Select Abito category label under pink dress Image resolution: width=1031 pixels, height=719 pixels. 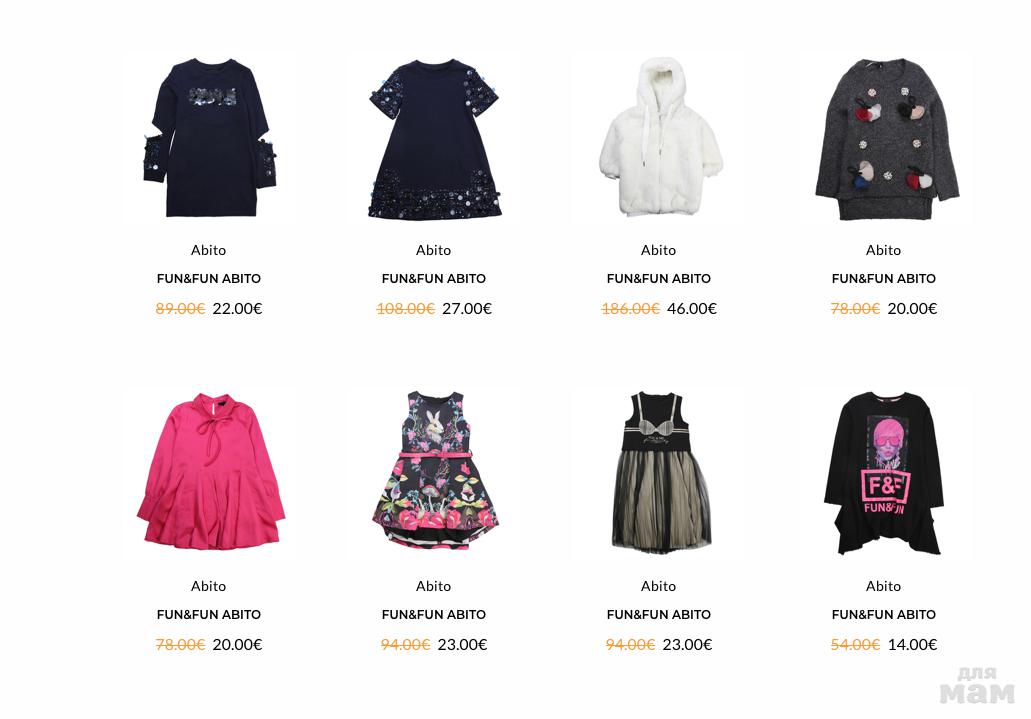pyautogui.click(x=208, y=586)
